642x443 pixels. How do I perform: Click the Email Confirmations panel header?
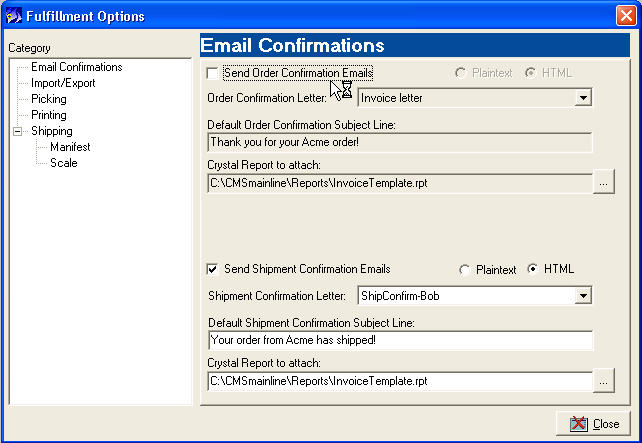tap(415, 45)
